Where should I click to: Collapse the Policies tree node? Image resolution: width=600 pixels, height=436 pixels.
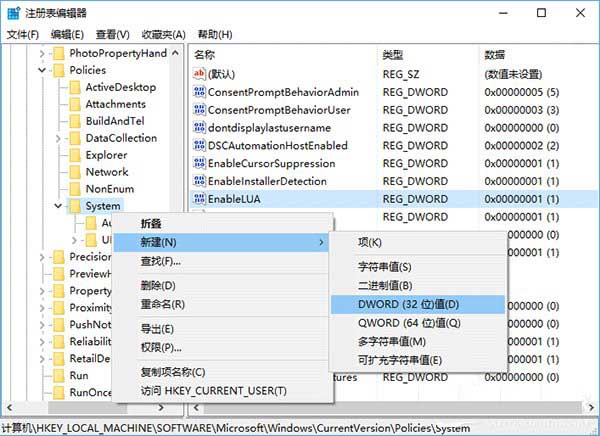pyautogui.click(x=41, y=70)
